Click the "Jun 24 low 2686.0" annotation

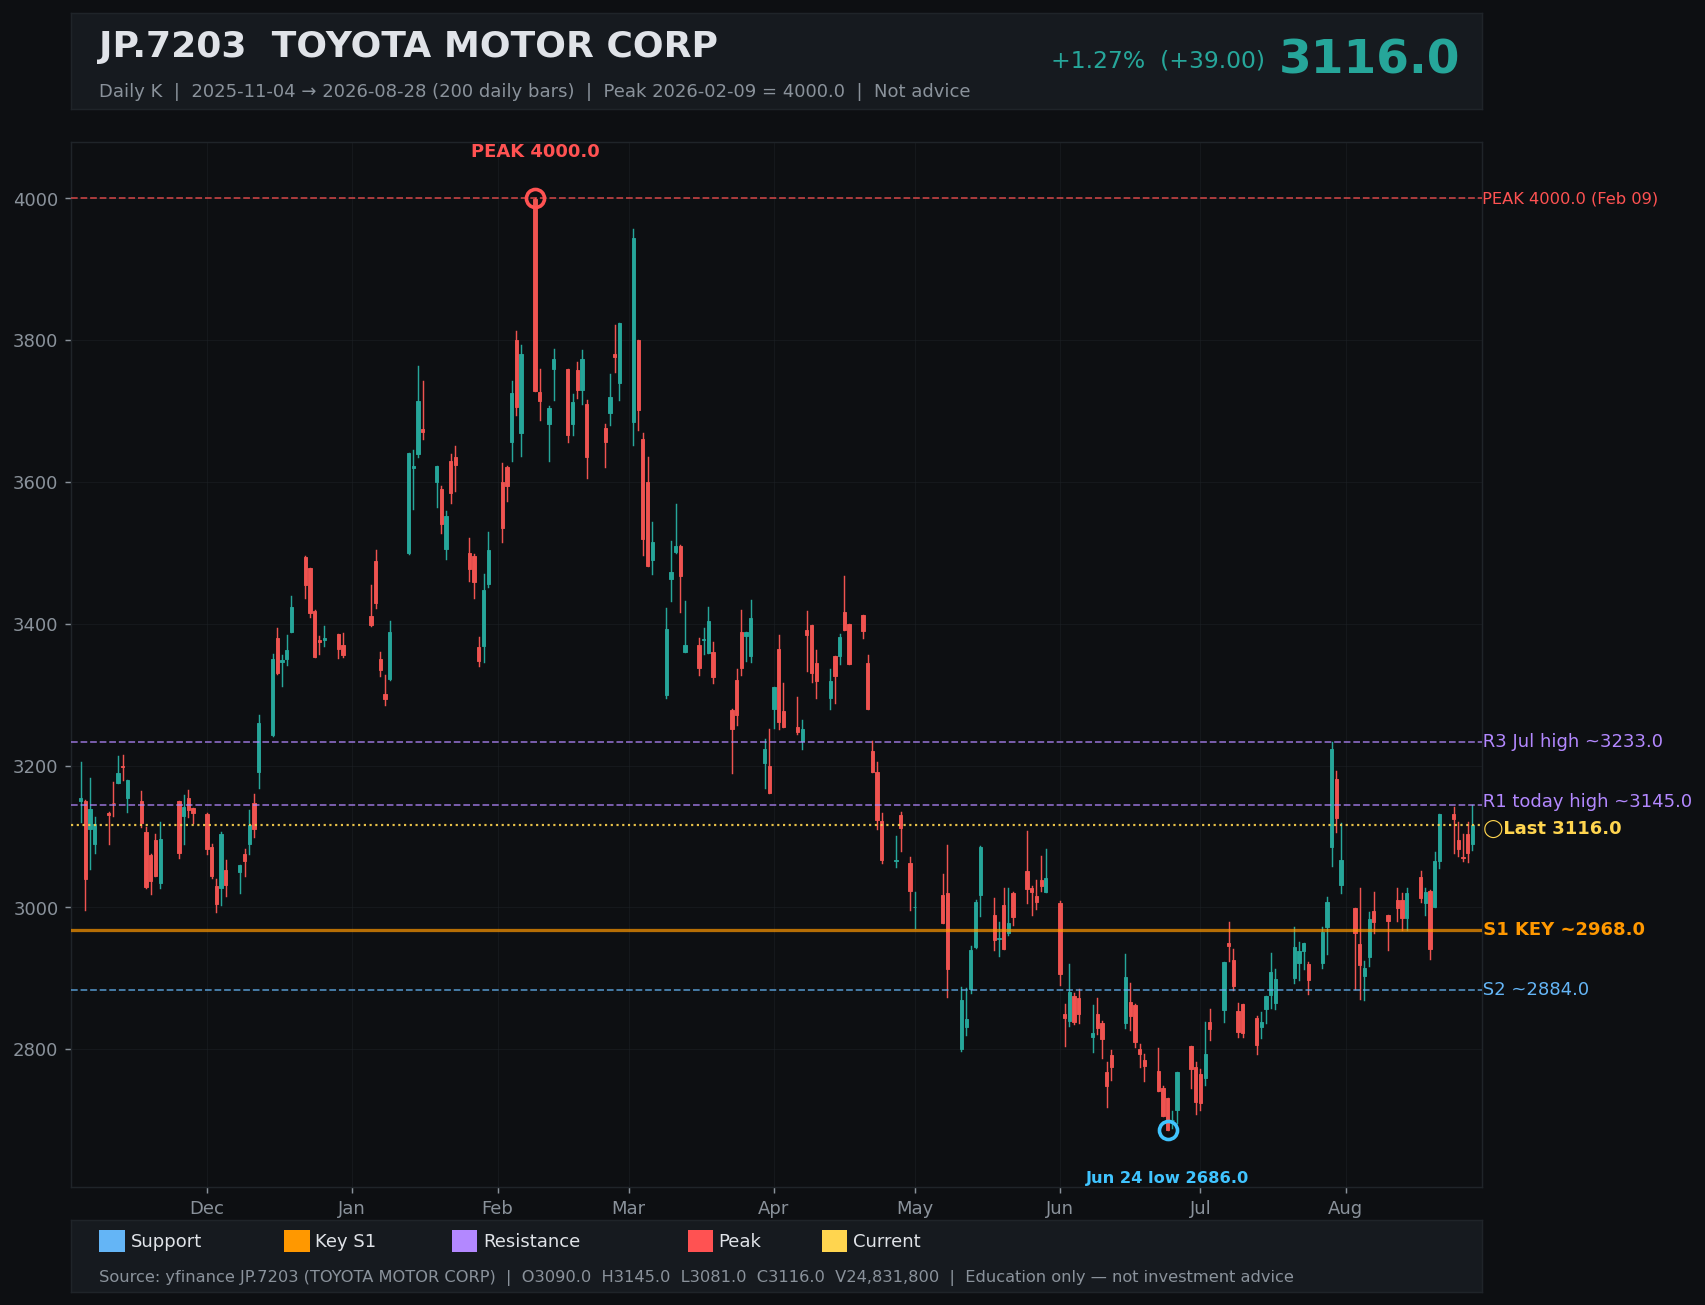click(1167, 1178)
